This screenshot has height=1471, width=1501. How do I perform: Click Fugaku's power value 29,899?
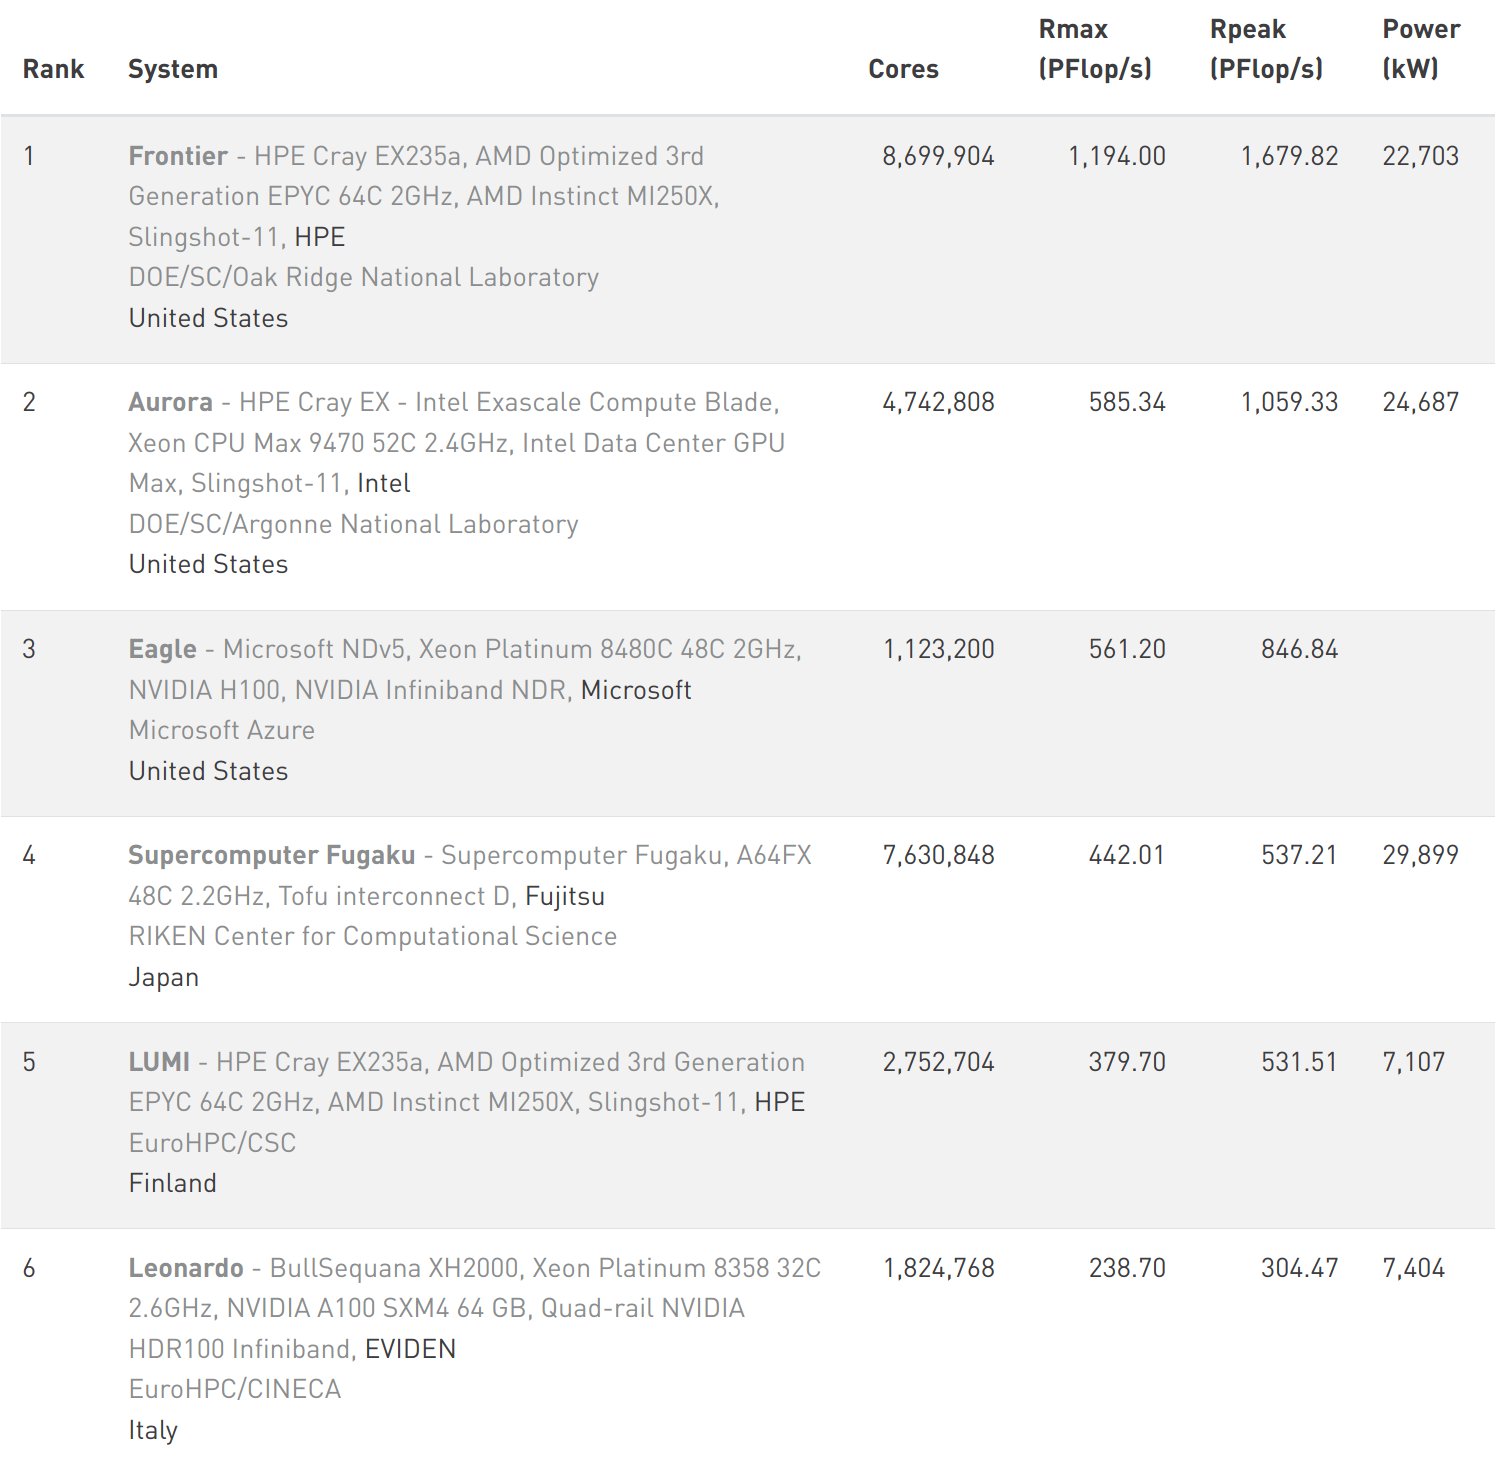click(1420, 855)
